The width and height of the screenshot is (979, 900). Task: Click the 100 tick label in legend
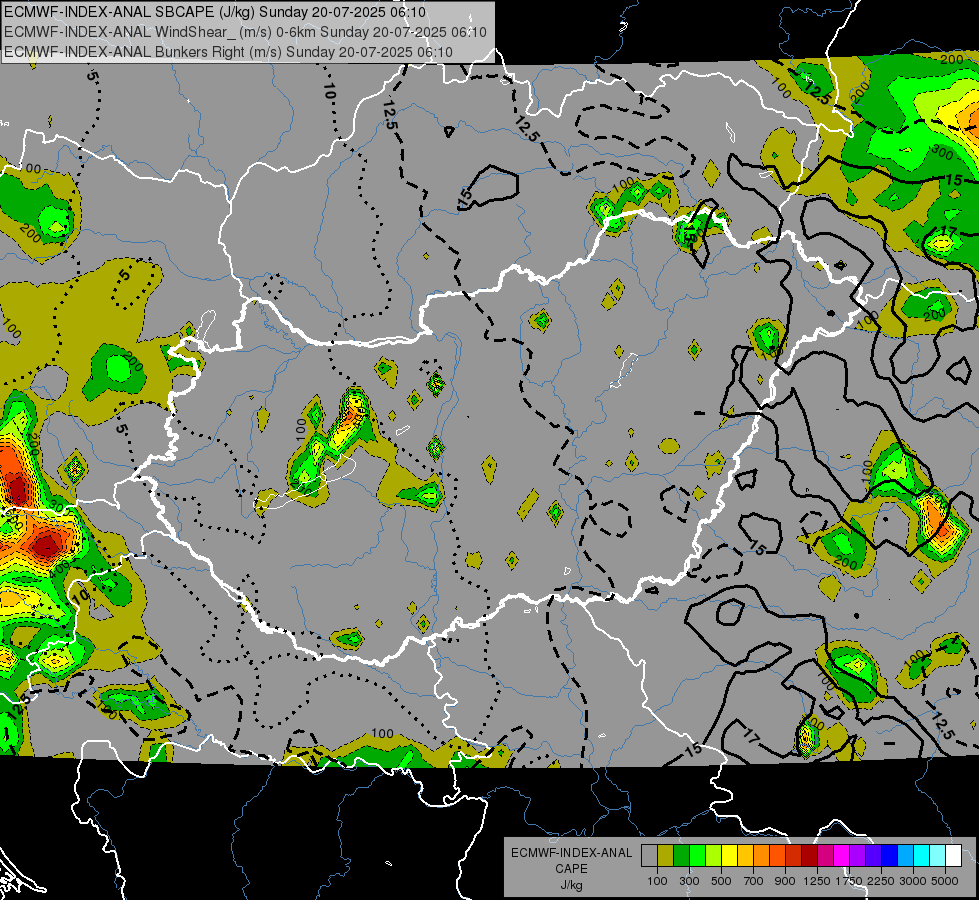click(657, 881)
